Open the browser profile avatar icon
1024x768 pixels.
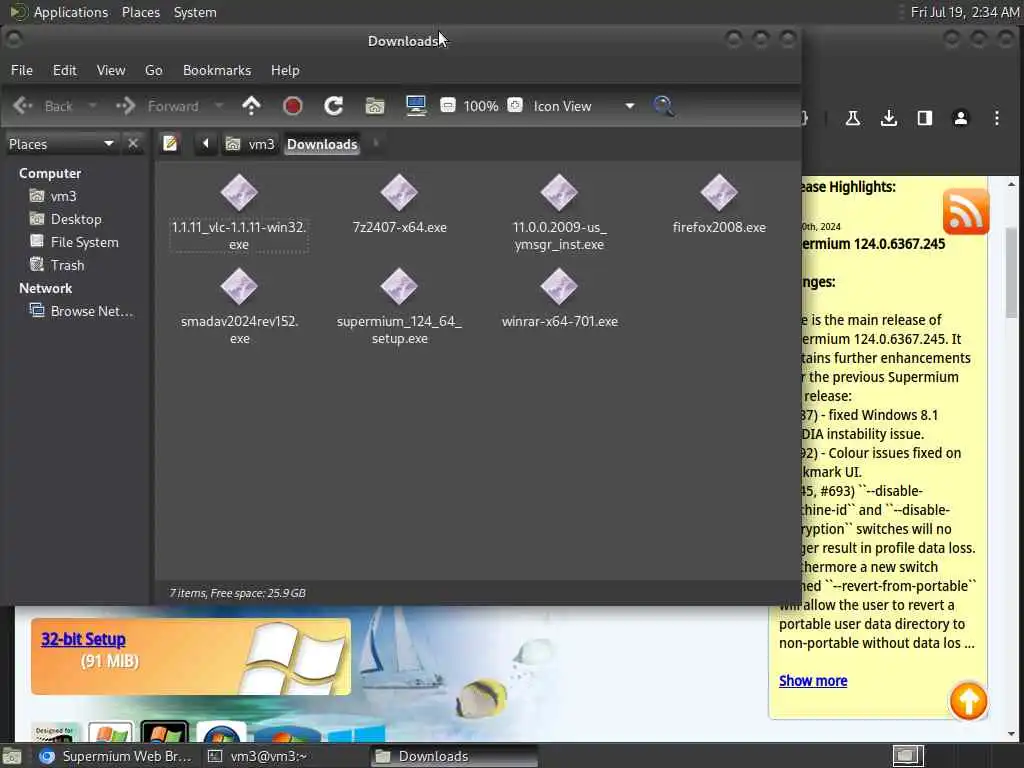click(x=961, y=118)
